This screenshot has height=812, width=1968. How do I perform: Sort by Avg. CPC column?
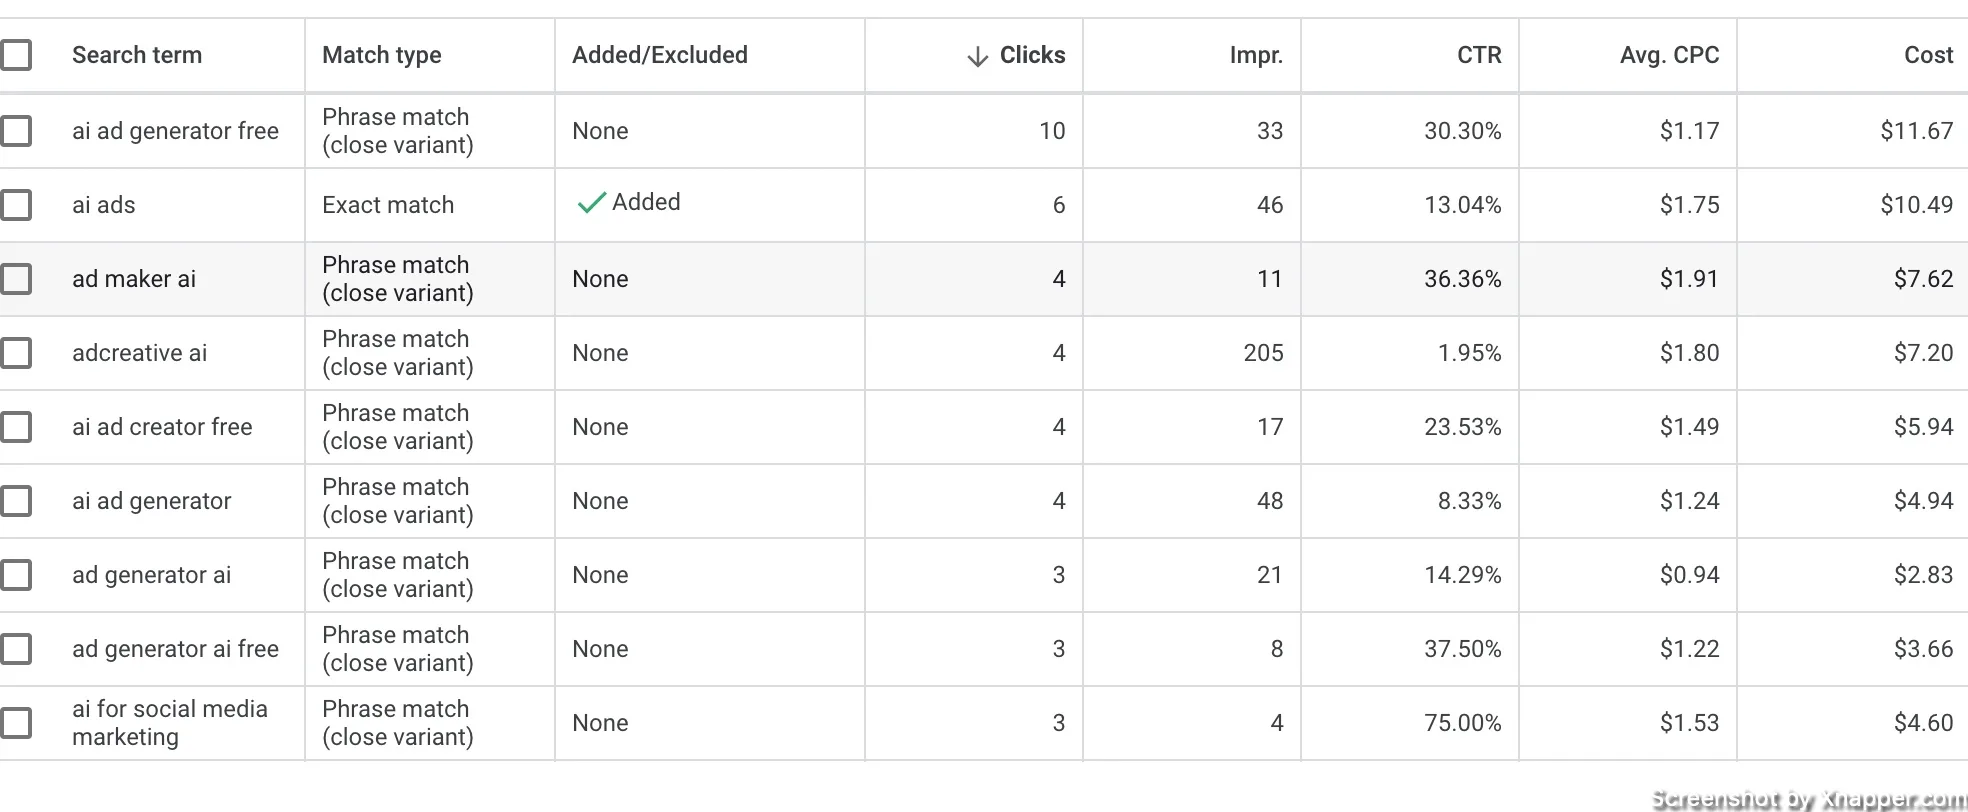point(1669,55)
